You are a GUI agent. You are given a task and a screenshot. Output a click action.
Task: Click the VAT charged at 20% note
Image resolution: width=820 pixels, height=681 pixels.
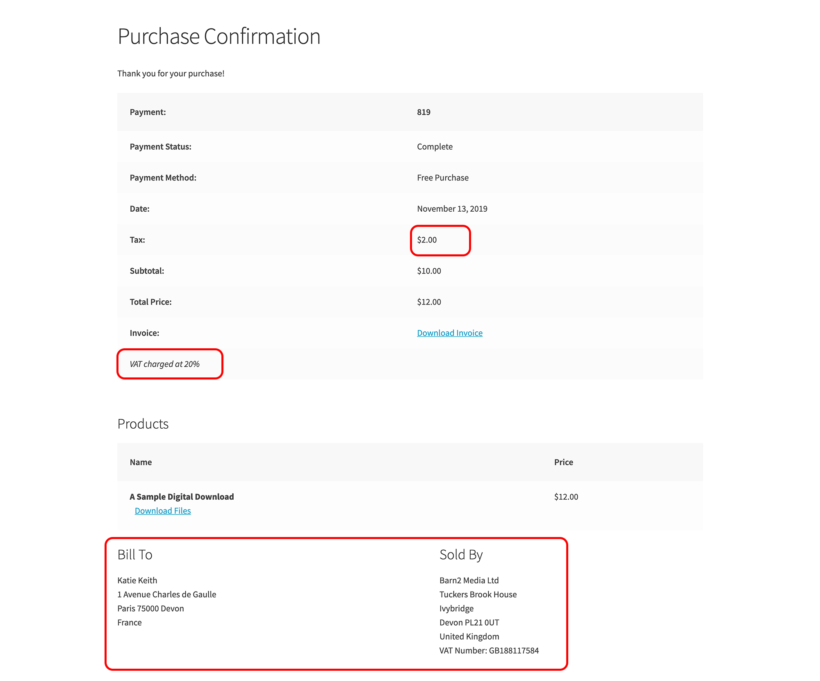(x=169, y=363)
